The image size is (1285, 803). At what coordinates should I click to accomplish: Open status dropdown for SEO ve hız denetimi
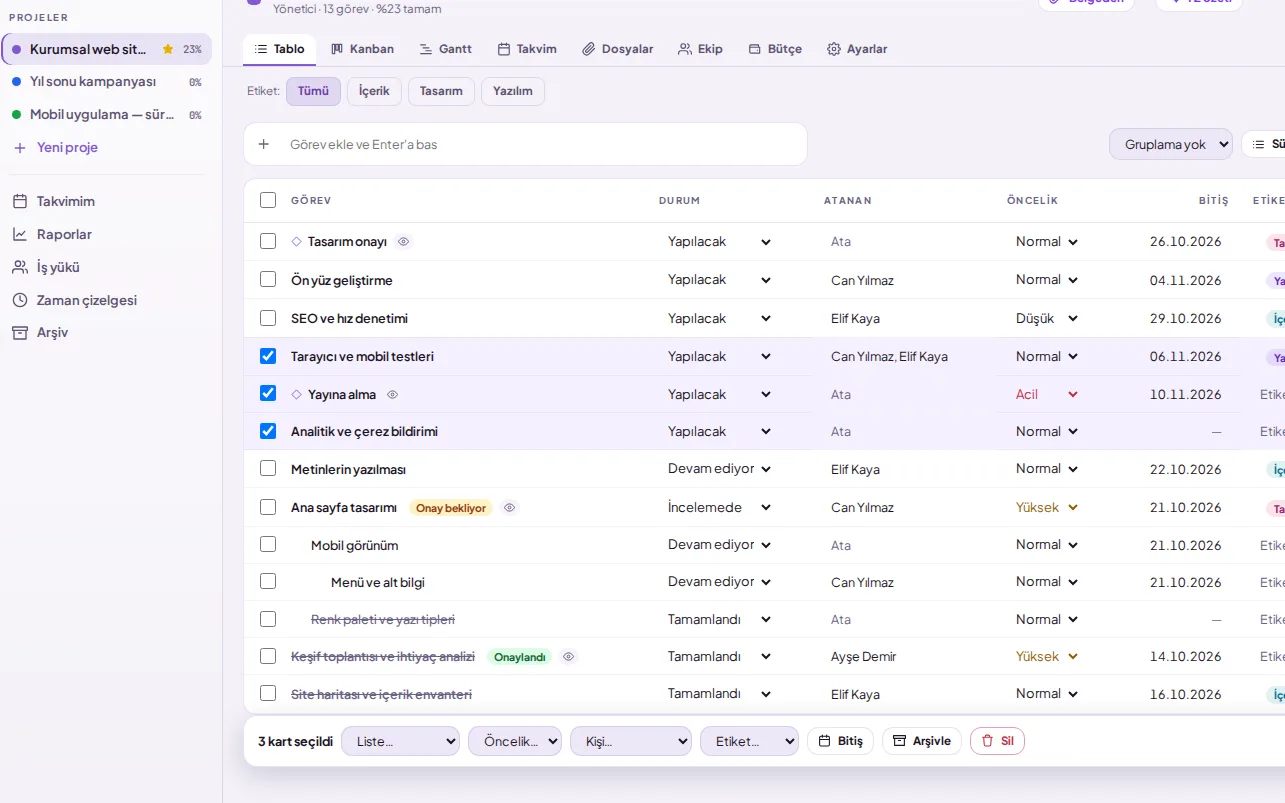coord(720,318)
